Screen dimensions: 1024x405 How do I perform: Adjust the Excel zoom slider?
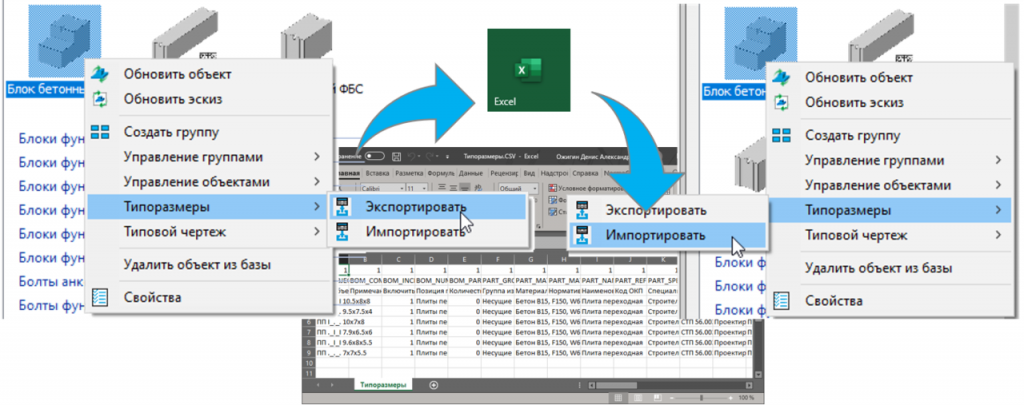(x=701, y=398)
